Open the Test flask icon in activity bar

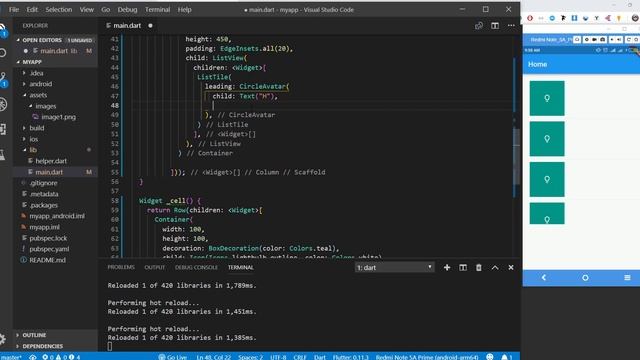(x=3, y=155)
